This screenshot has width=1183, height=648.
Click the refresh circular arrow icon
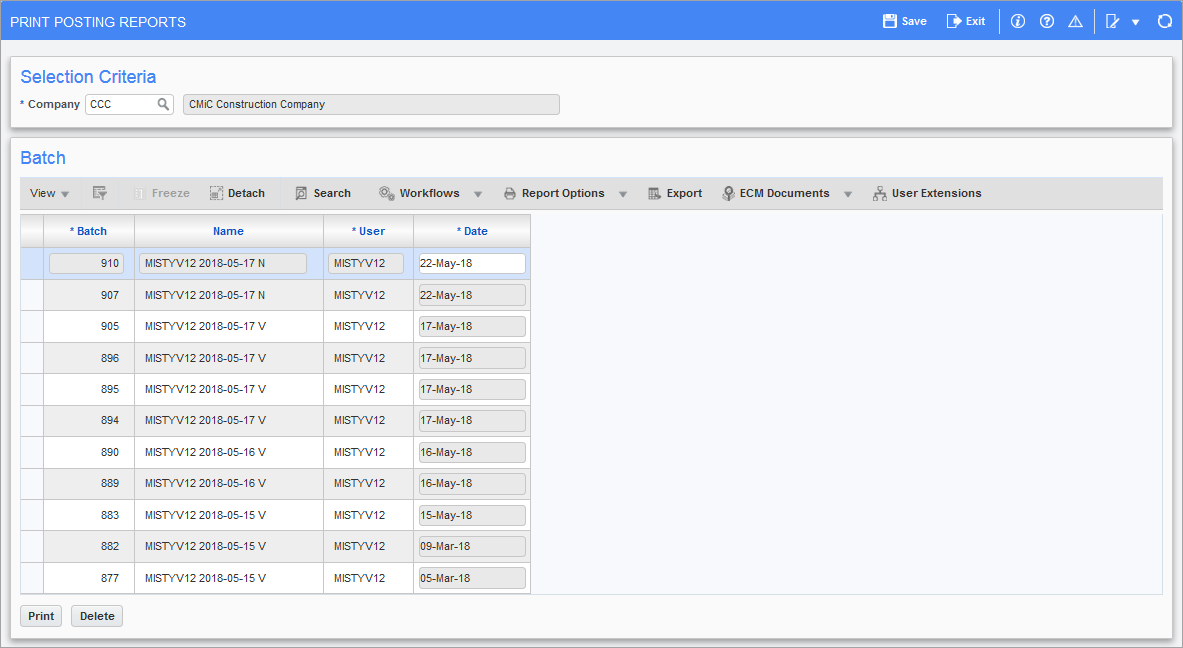(1164, 21)
